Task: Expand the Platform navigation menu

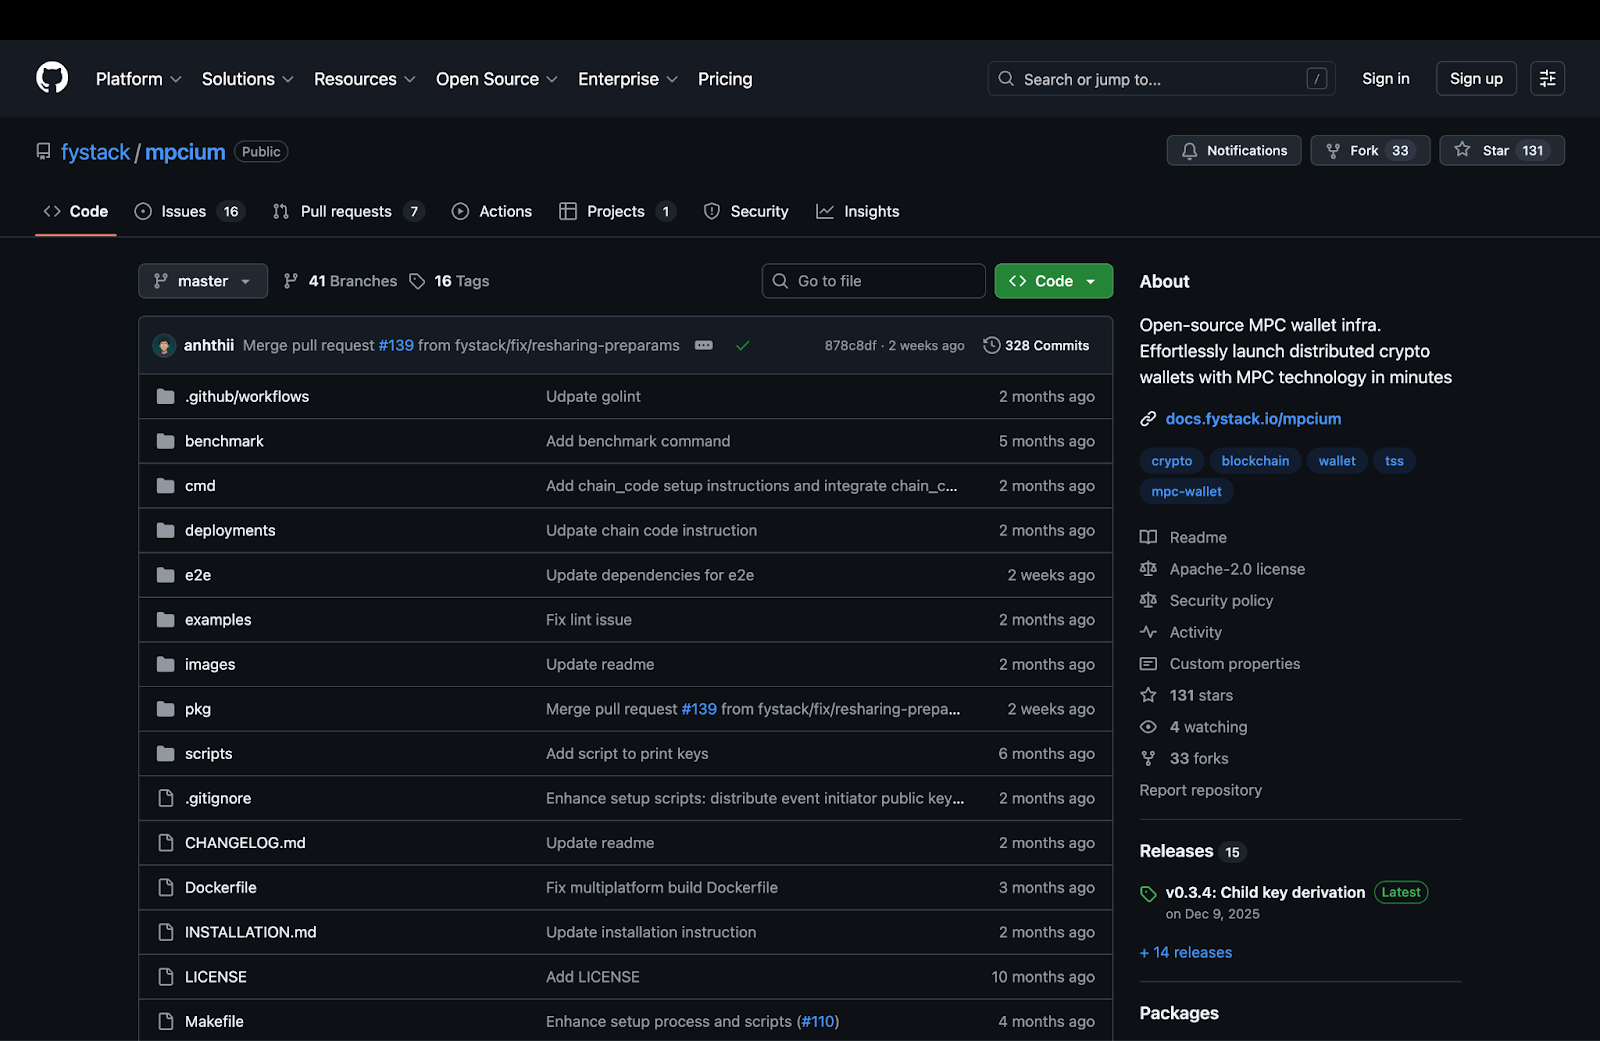Action: click(137, 79)
